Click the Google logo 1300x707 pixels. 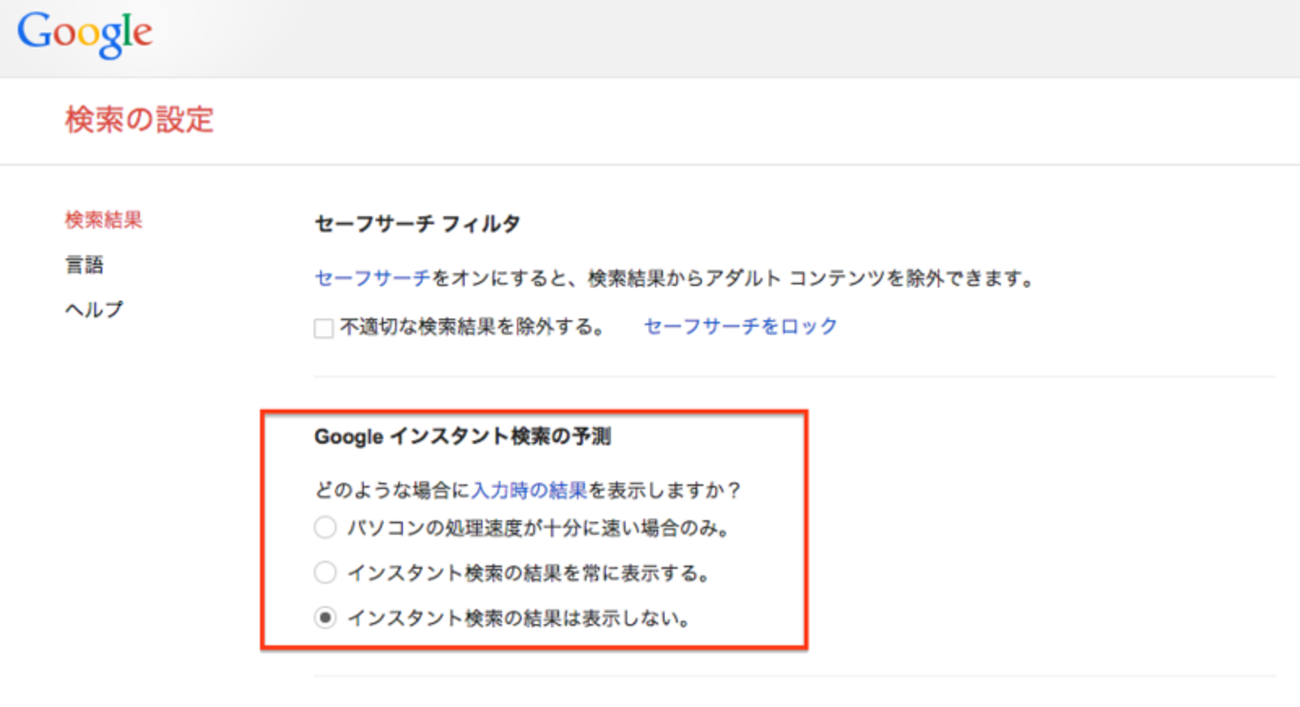point(85,34)
